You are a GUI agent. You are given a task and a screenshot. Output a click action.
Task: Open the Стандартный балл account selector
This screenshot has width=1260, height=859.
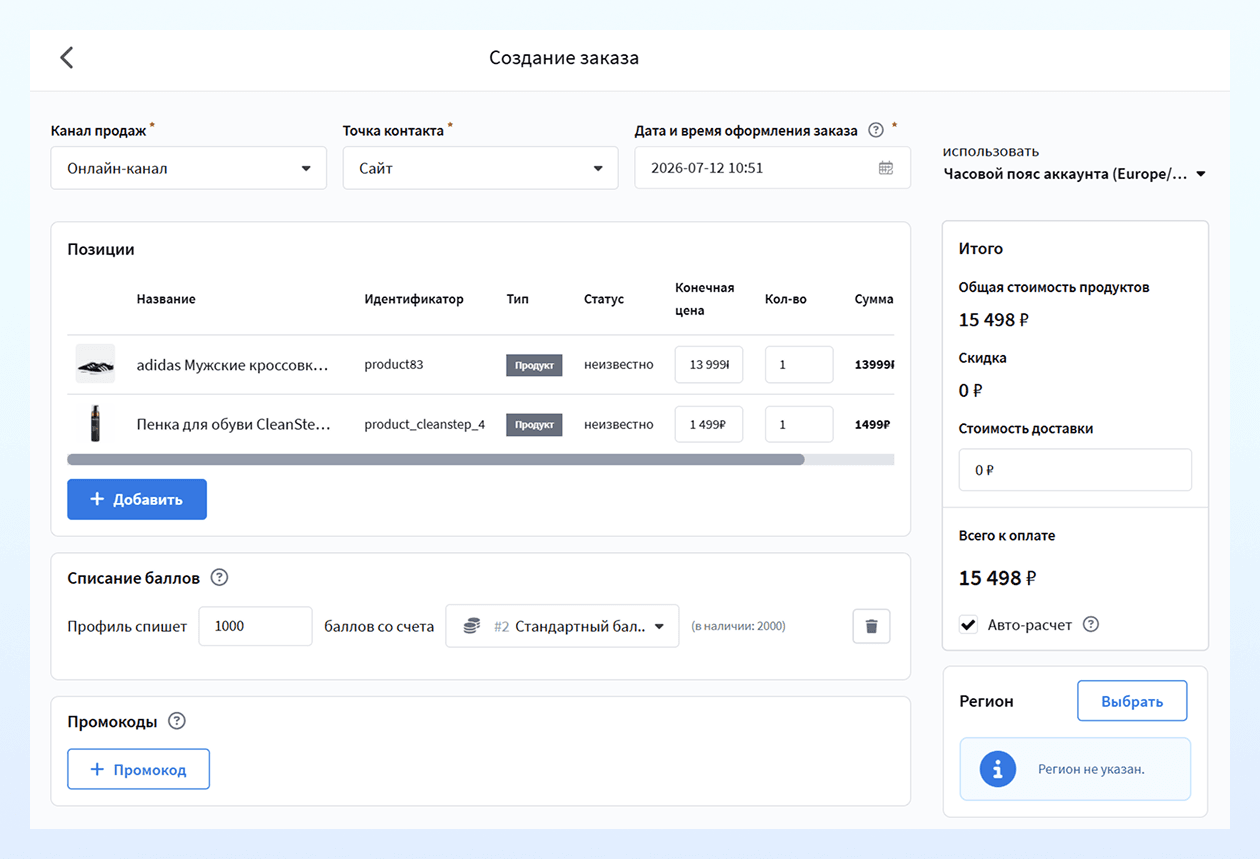[x=562, y=626]
